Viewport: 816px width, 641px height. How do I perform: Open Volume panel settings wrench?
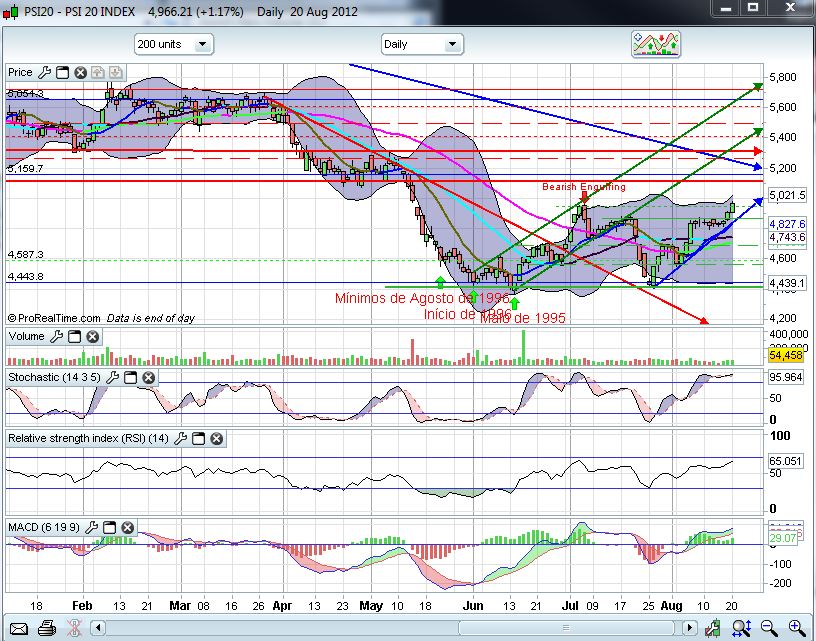(x=56, y=337)
